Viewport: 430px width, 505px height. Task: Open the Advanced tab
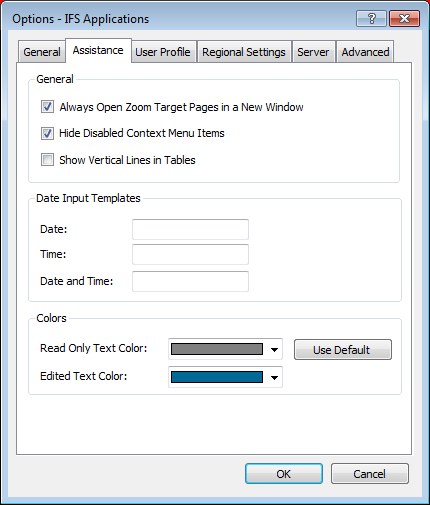365,52
